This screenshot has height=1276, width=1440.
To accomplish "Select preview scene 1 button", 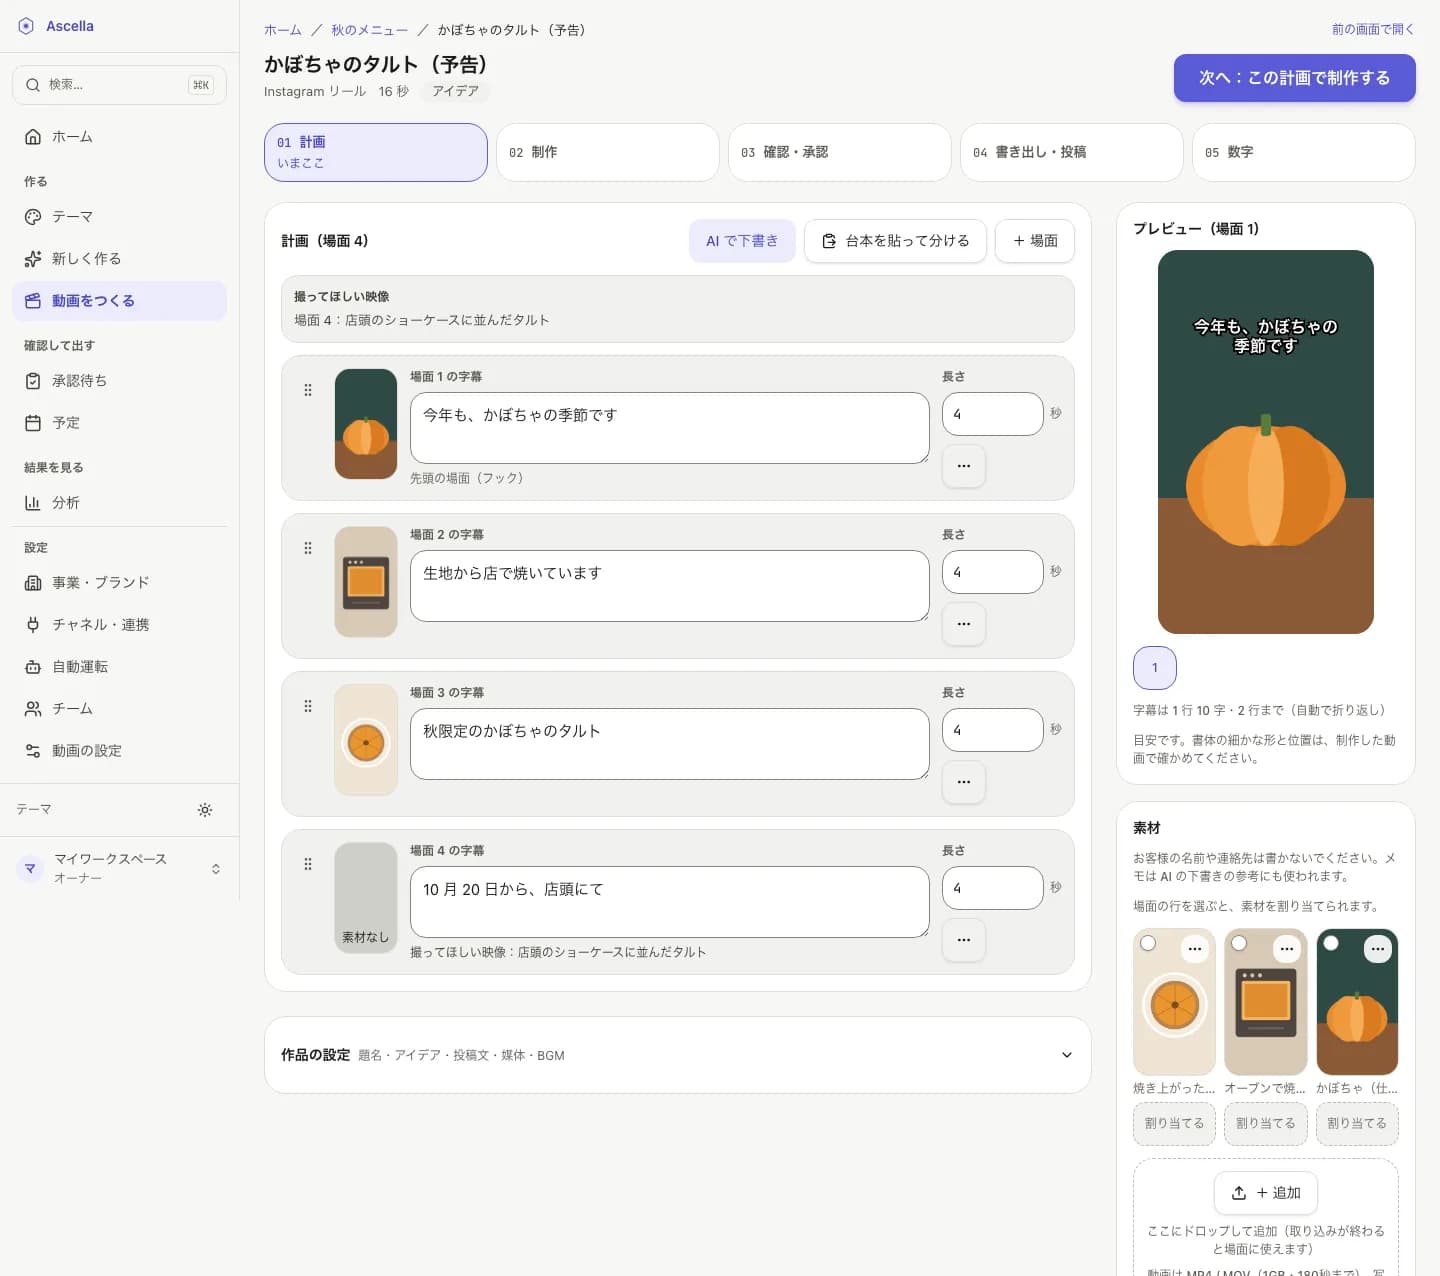I will coord(1155,668).
